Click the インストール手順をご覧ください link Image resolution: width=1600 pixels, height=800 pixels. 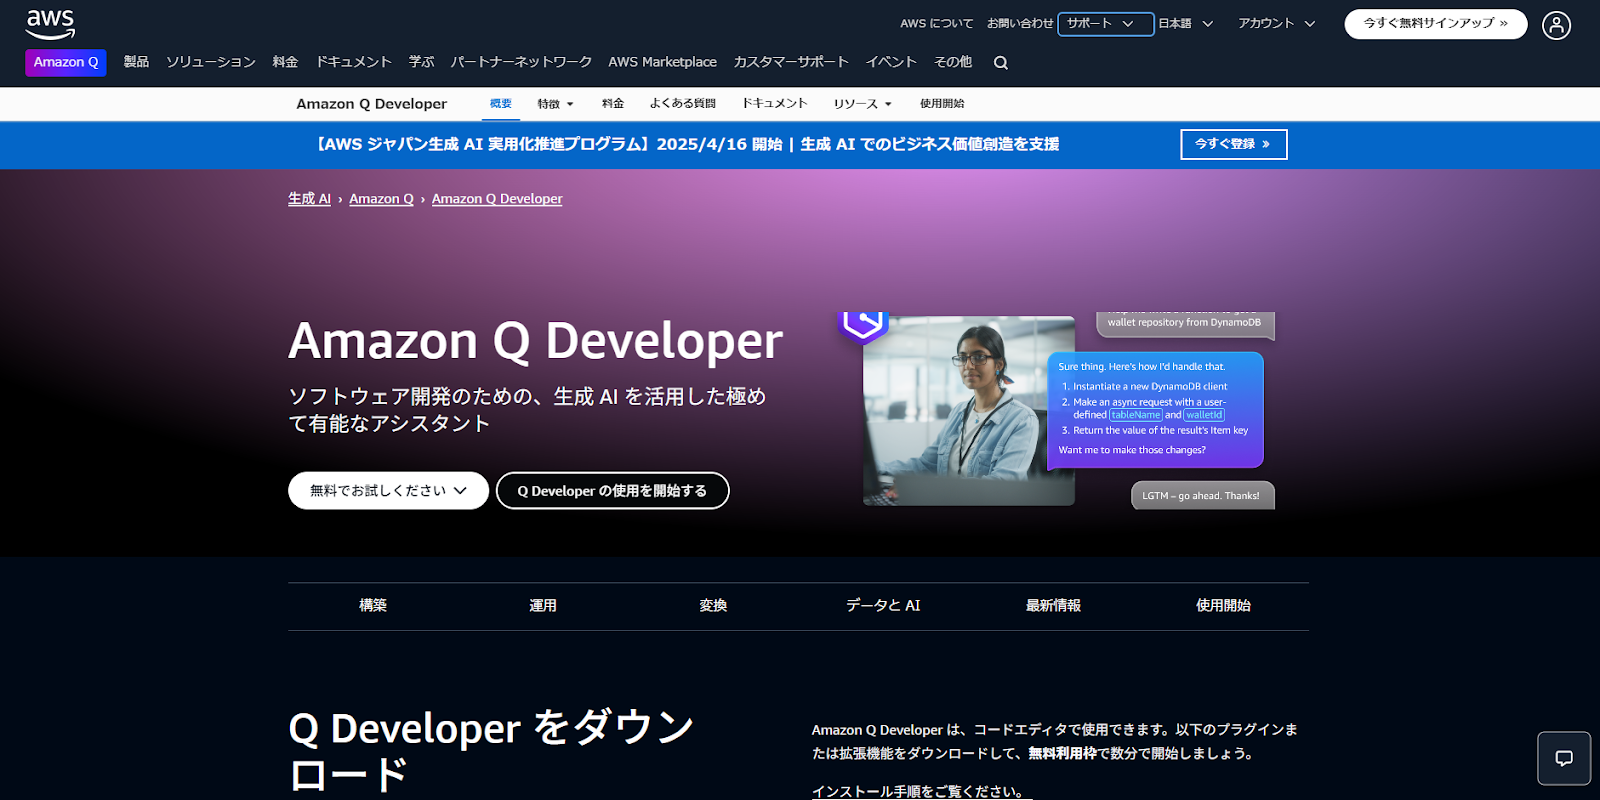tap(920, 791)
